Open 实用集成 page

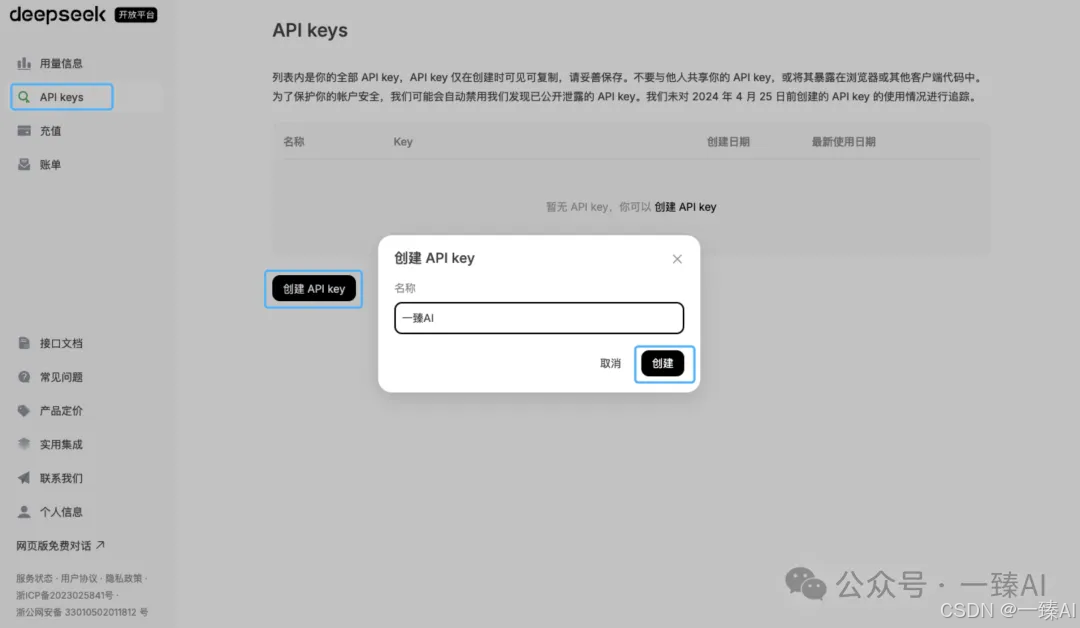point(61,444)
